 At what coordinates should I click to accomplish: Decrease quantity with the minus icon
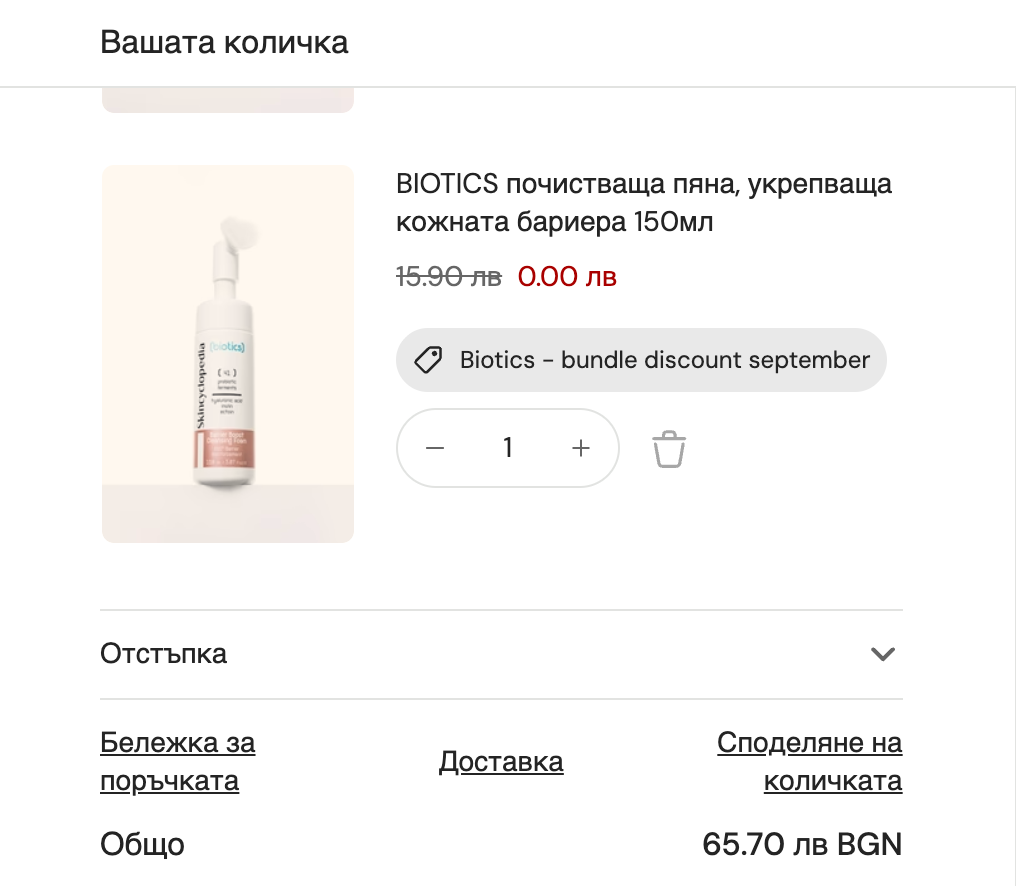point(435,449)
